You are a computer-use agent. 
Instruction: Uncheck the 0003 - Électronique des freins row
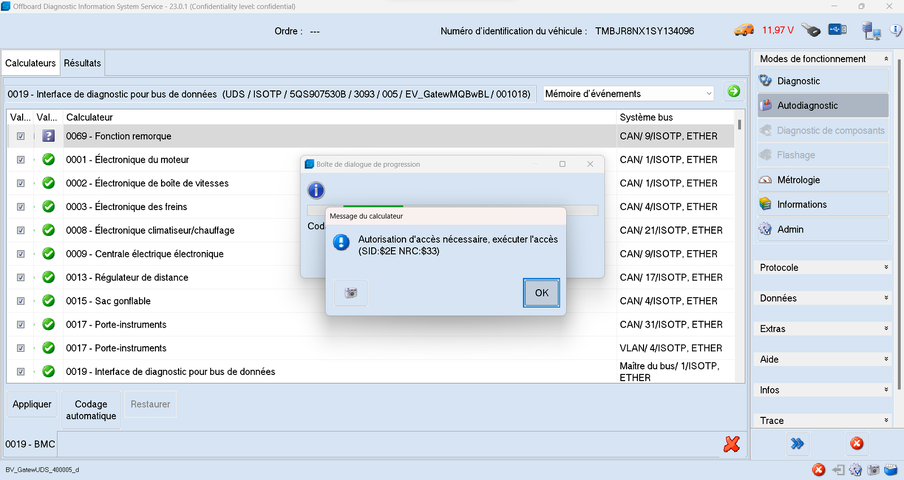point(21,207)
